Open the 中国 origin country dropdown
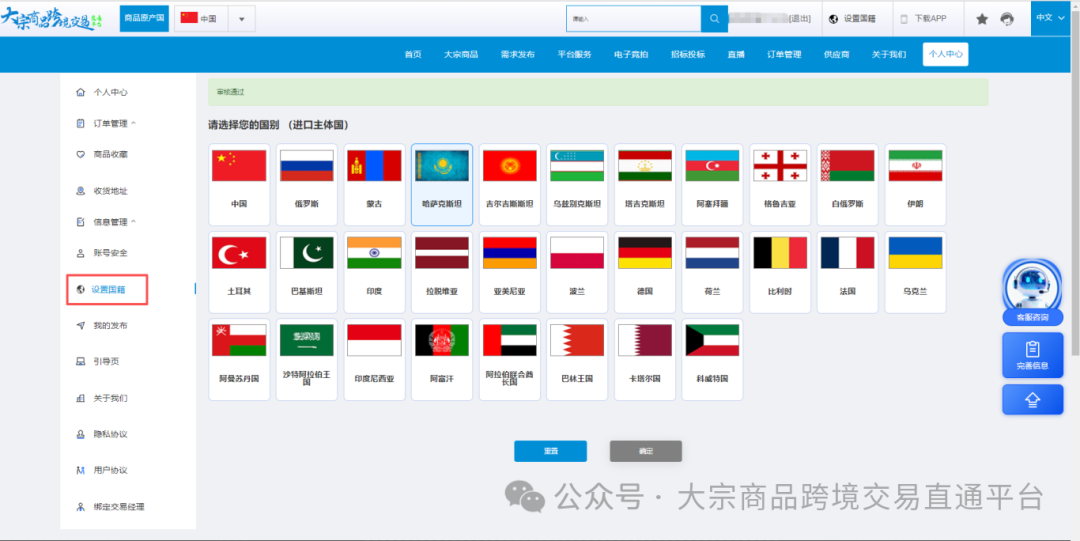This screenshot has width=1080, height=541. click(241, 19)
